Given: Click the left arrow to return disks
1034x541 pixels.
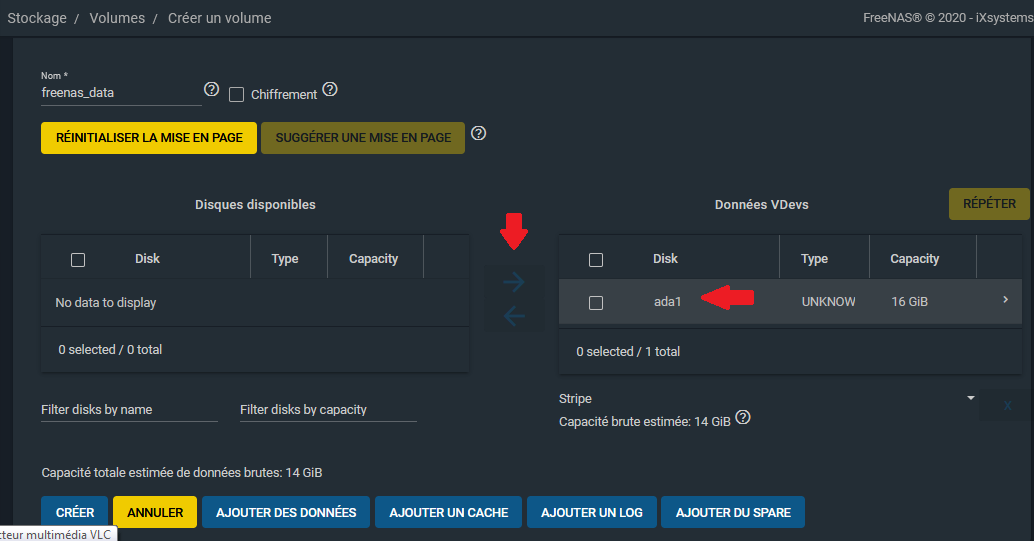Looking at the screenshot, I should tap(514, 316).
